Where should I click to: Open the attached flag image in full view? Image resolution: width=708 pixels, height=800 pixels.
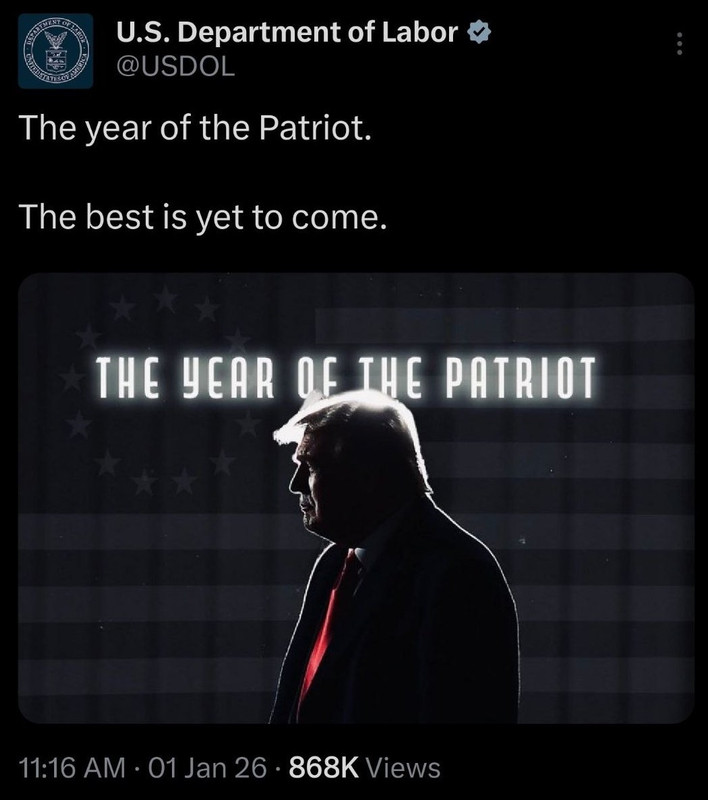tap(356, 498)
